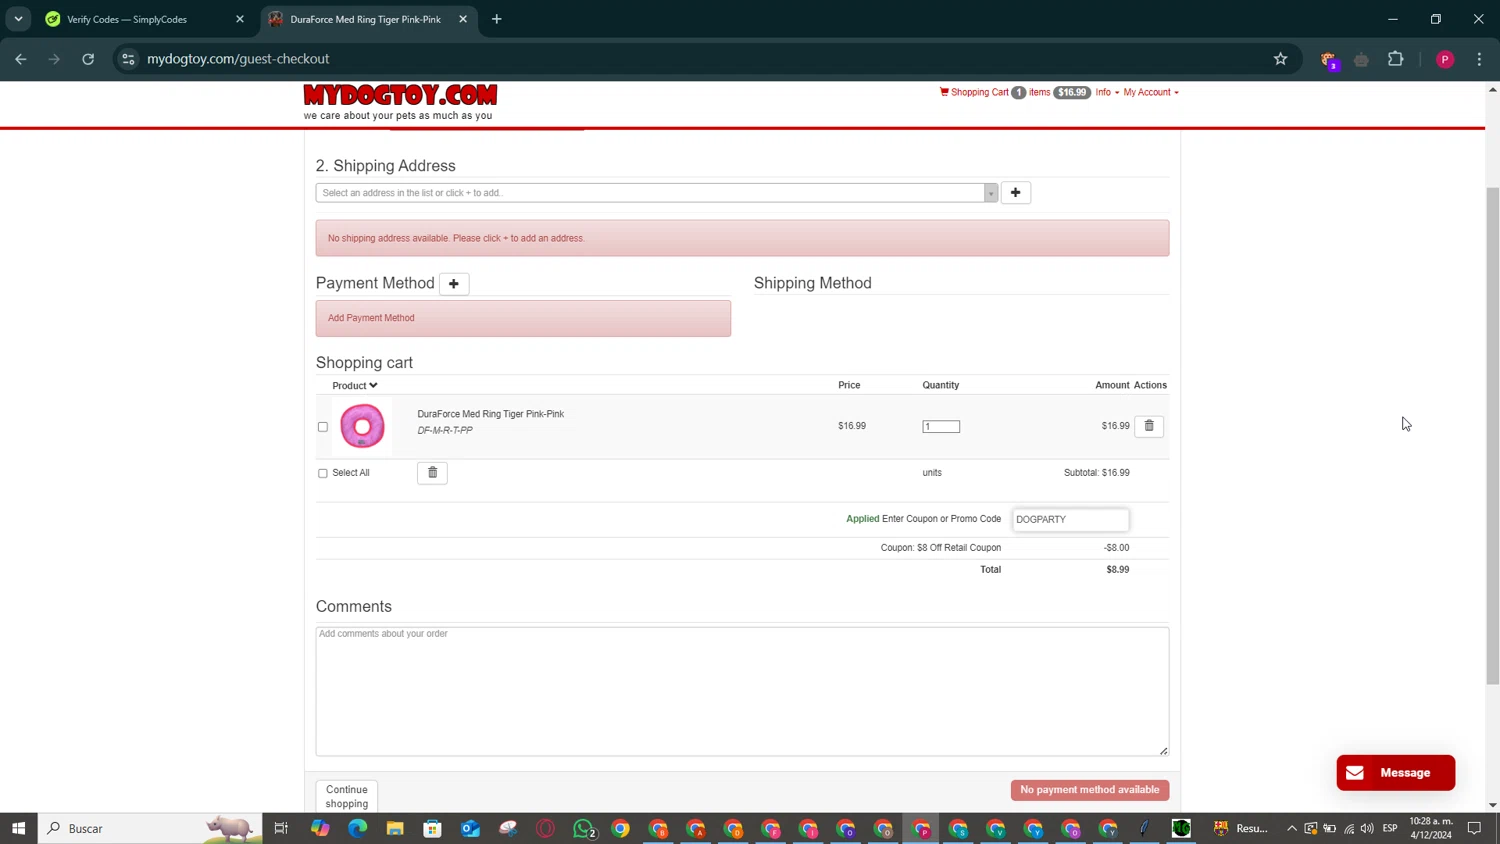Open DuraForce Med Ring Tiger Pink-Pink product link

coord(490,414)
